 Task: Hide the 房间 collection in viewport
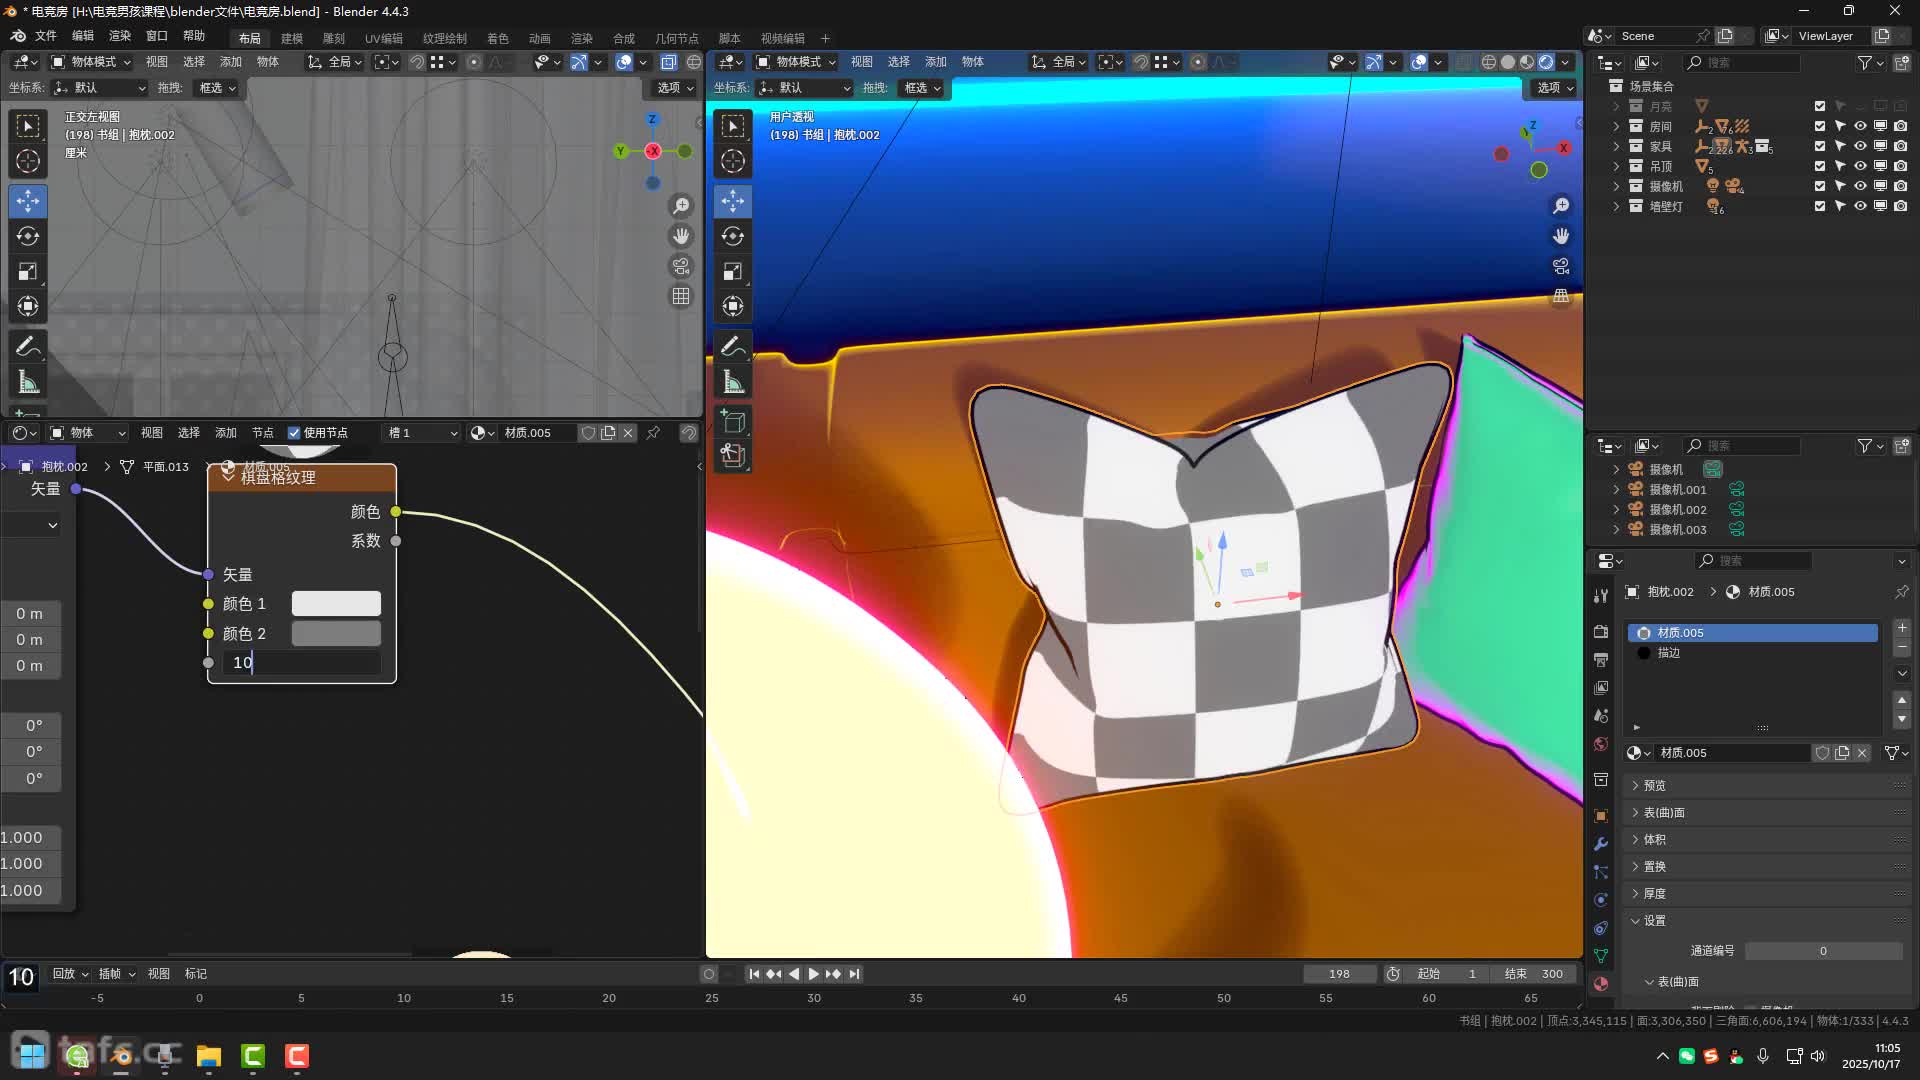coord(1860,126)
